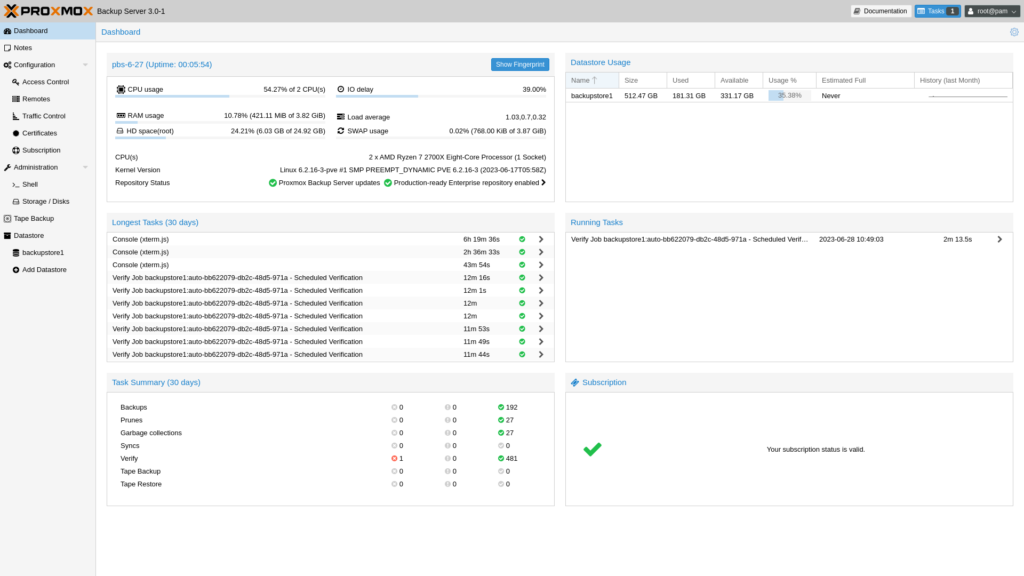Image resolution: width=1024 pixels, height=576 pixels.
Task: Open the Documentation button
Action: coord(881,11)
